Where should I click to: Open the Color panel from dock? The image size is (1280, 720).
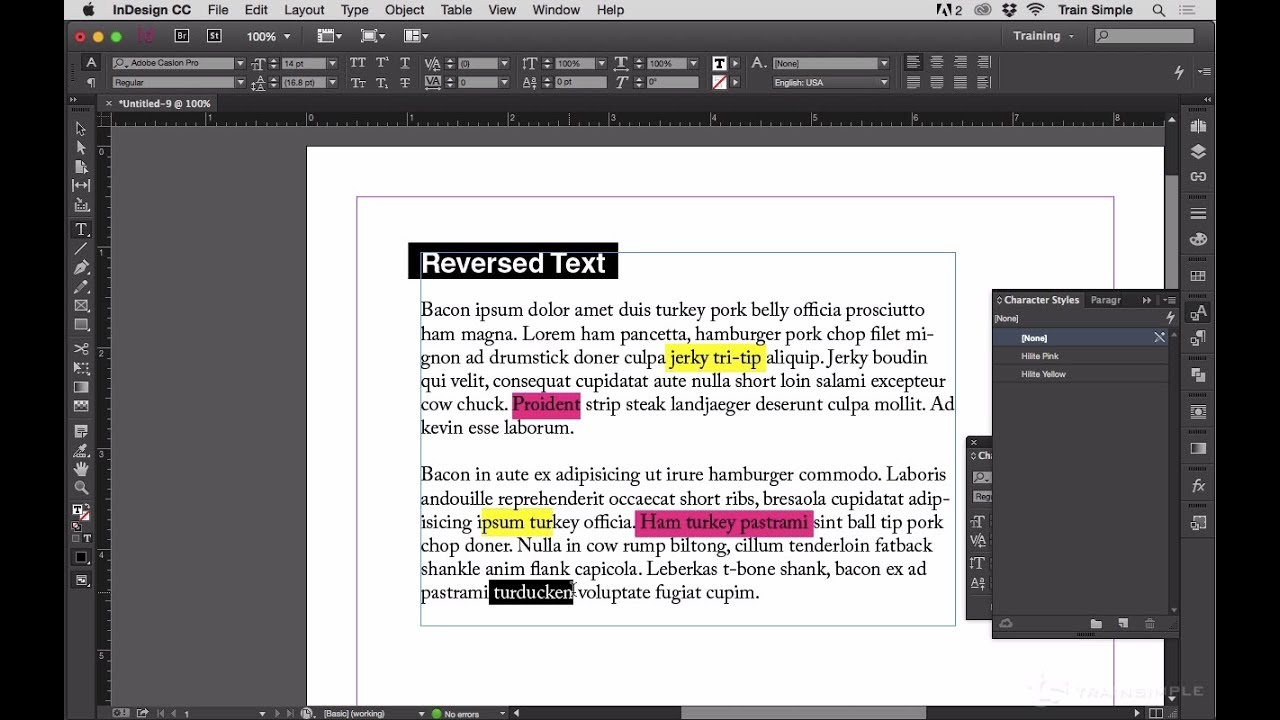click(x=1198, y=240)
